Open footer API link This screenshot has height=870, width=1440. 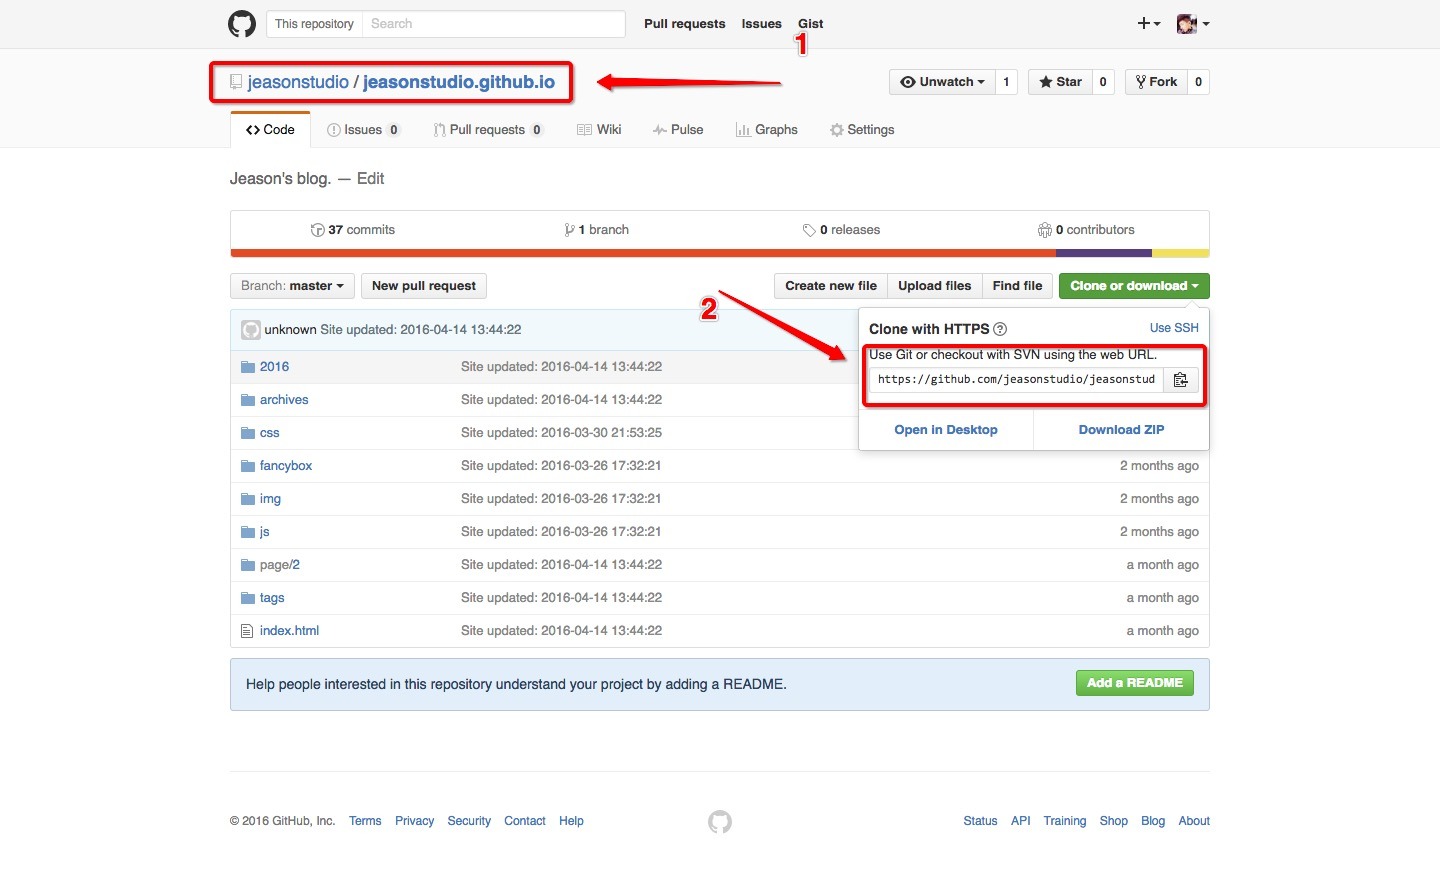pos(1020,821)
